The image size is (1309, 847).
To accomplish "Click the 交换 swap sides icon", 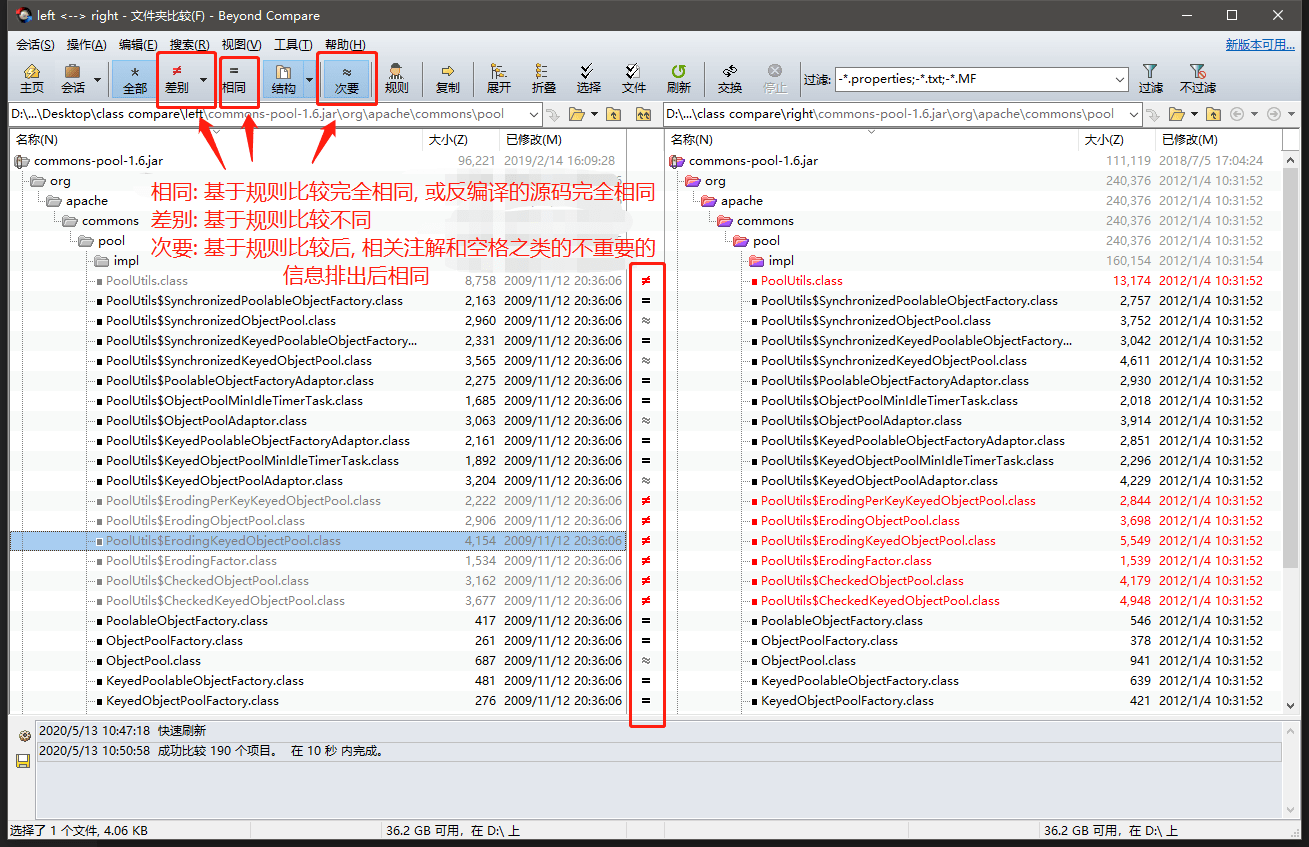I will [x=730, y=79].
